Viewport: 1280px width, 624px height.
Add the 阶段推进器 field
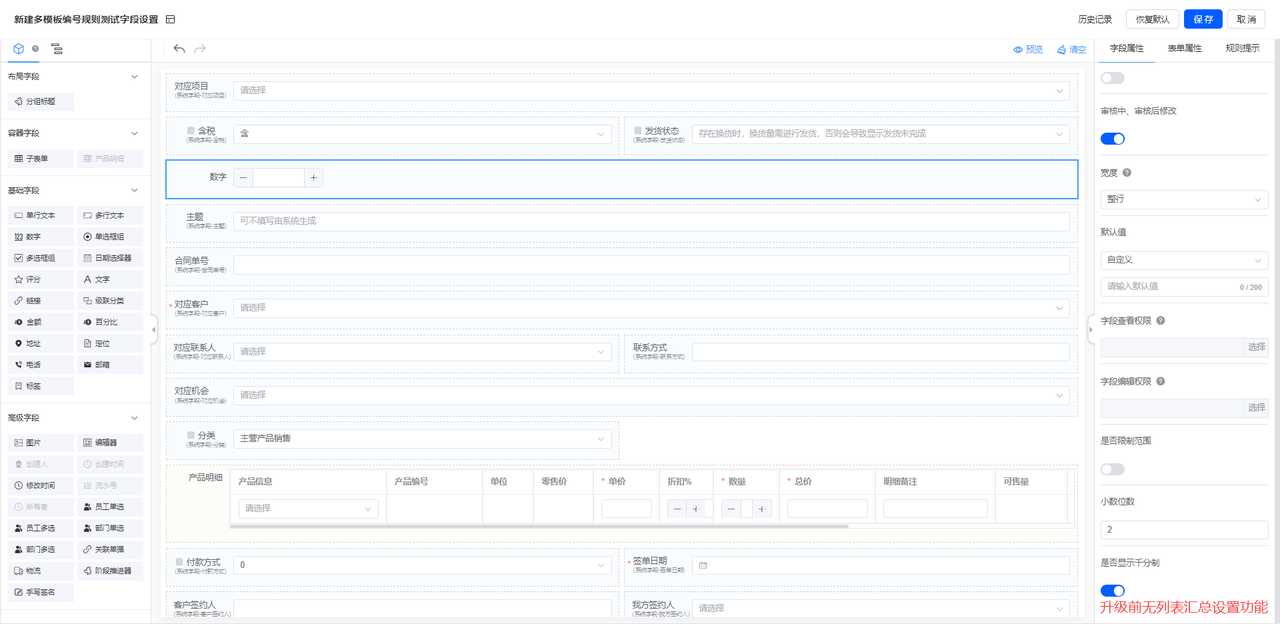pyautogui.click(x=110, y=571)
